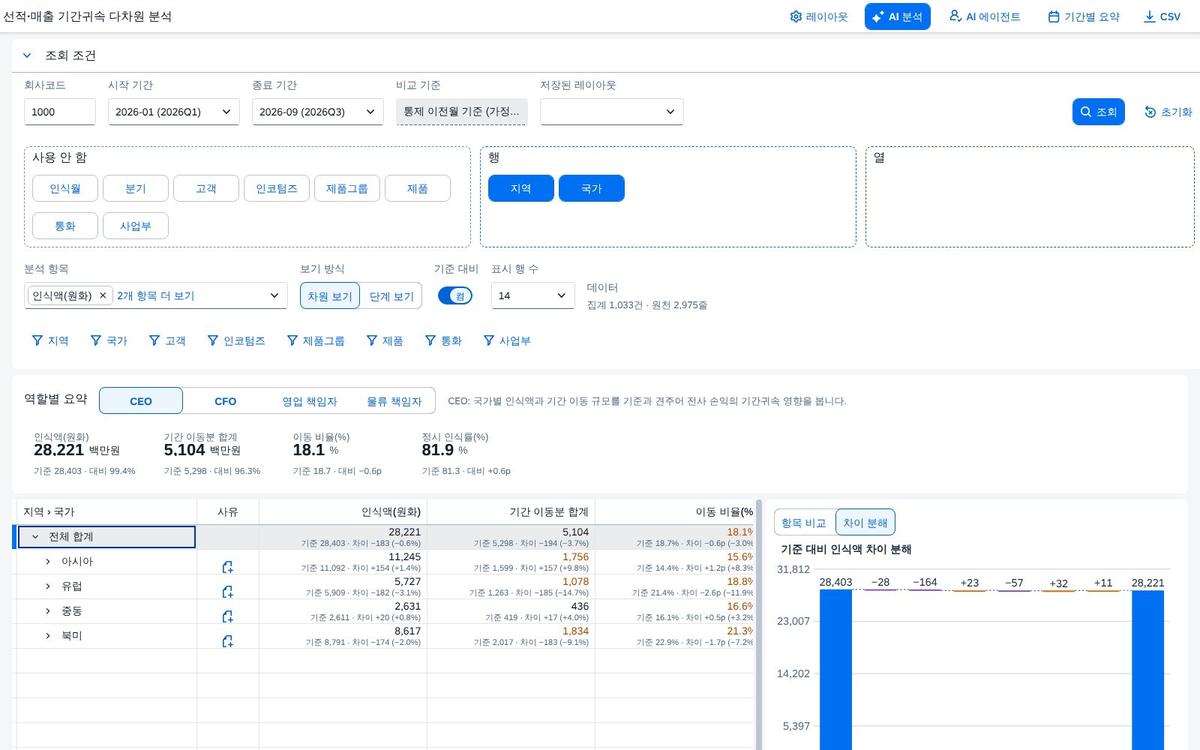1200x750 pixels.
Task: Focus the 회사코드 input field
Action: tap(60, 112)
